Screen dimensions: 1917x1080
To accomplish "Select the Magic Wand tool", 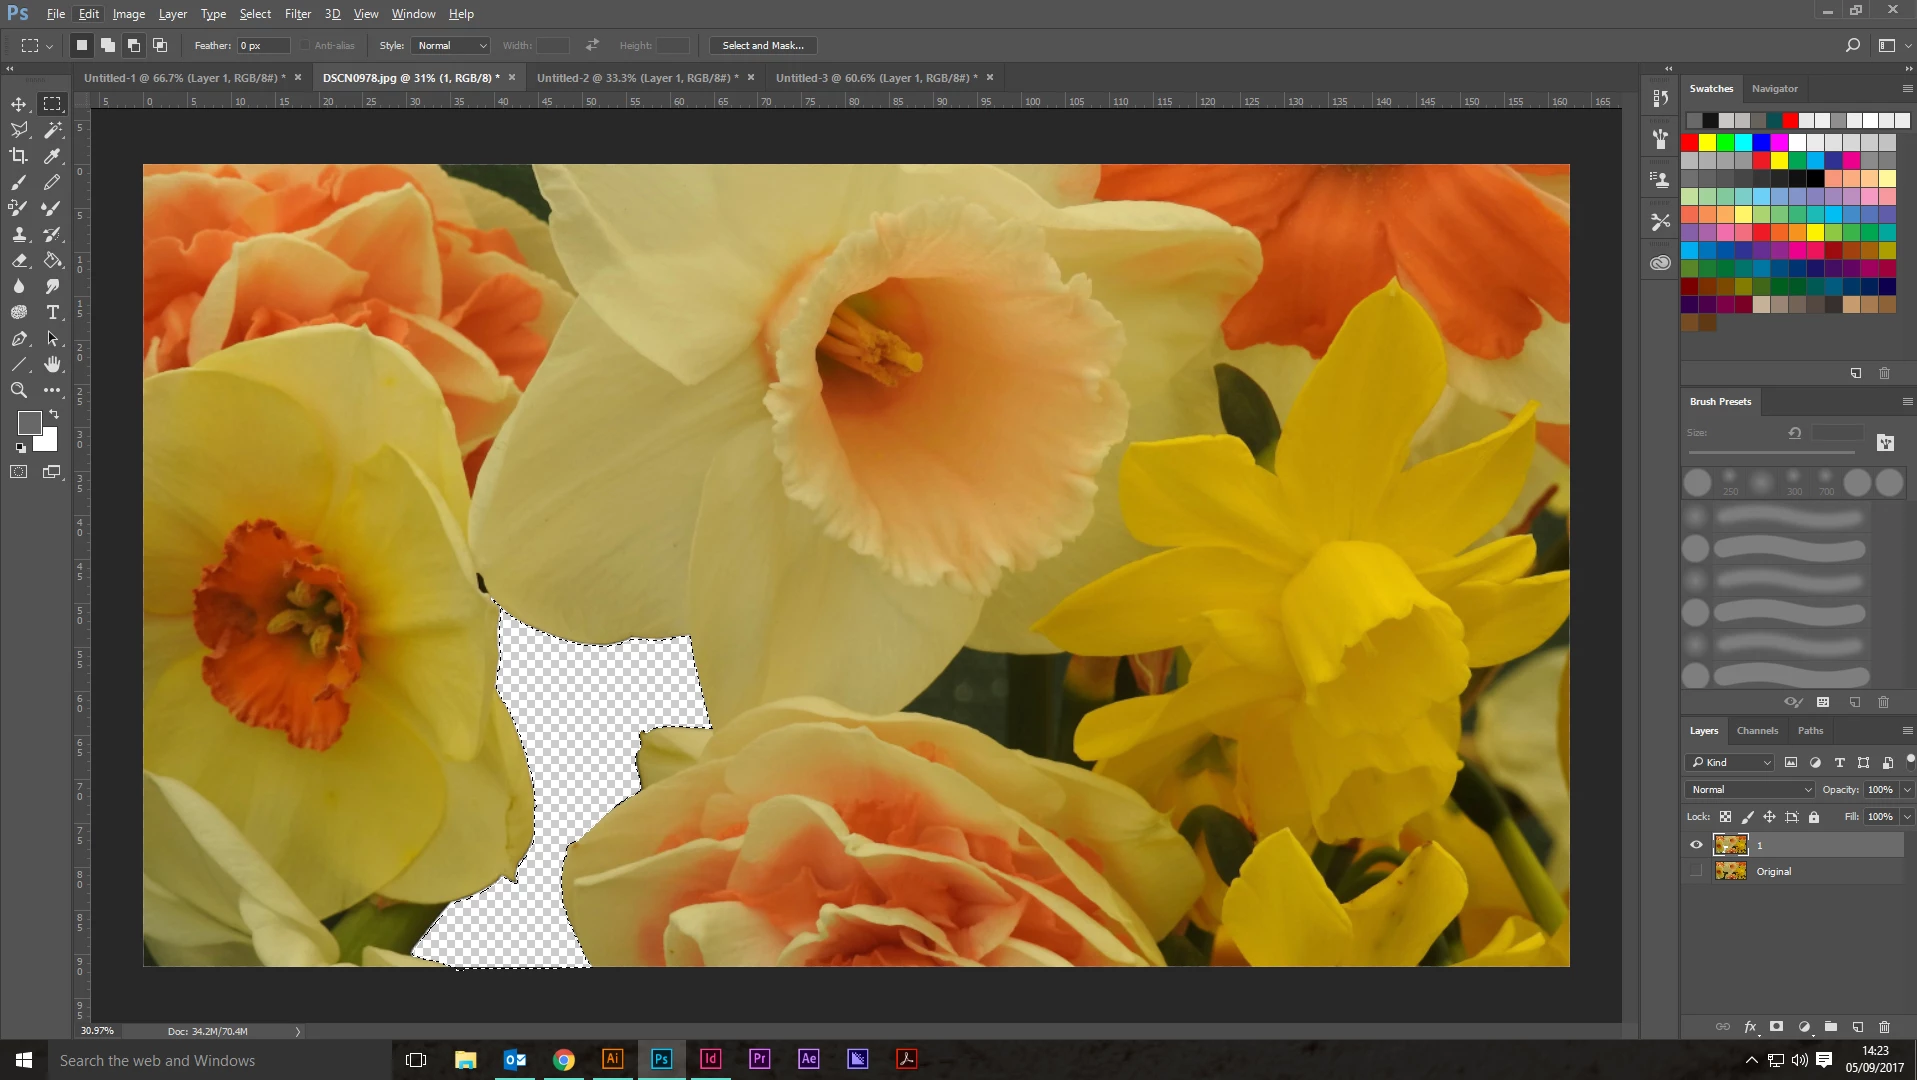I will (53, 130).
